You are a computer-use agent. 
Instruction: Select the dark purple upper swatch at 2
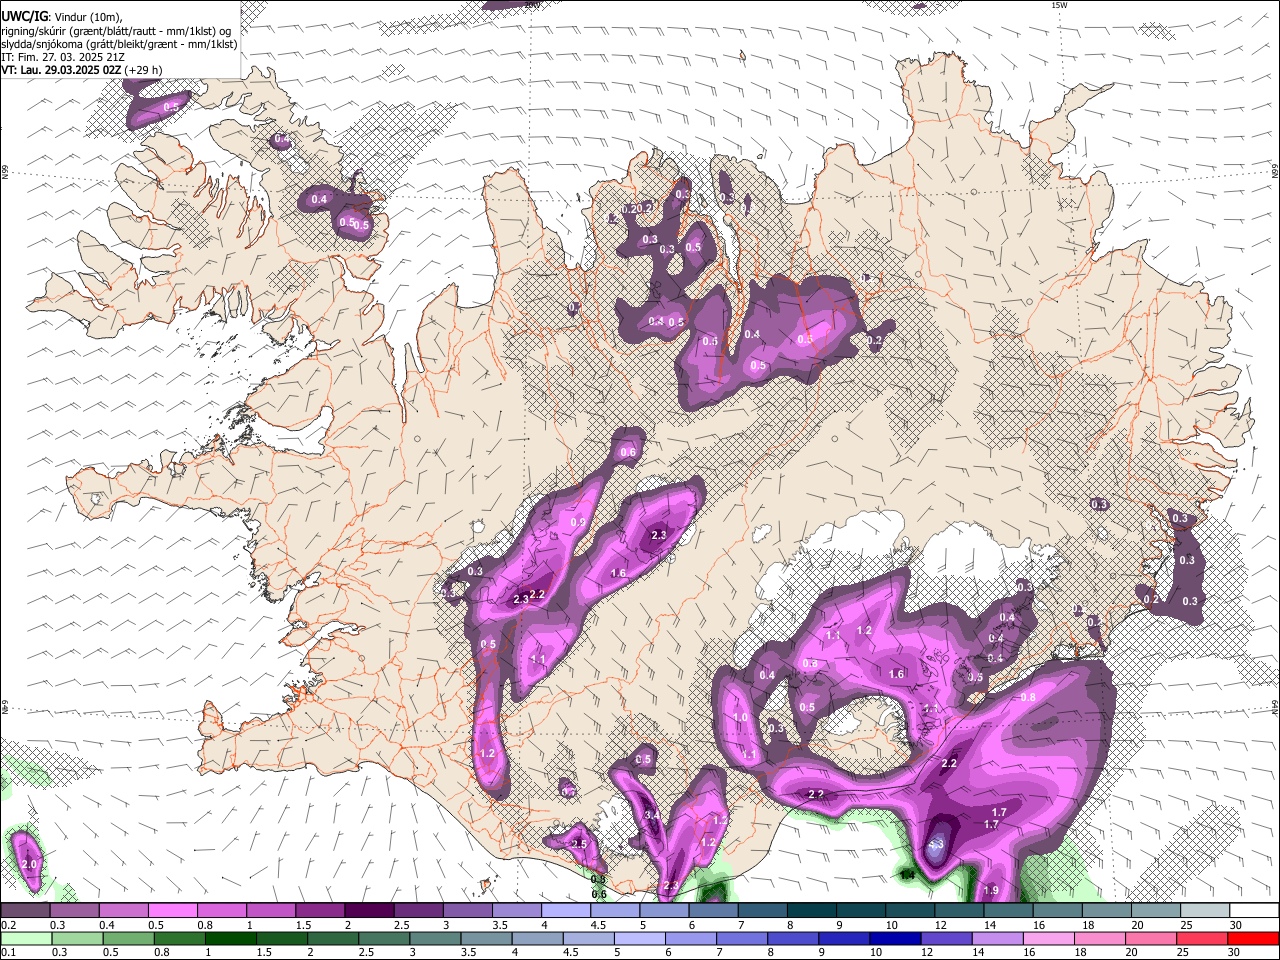pyautogui.click(x=368, y=911)
